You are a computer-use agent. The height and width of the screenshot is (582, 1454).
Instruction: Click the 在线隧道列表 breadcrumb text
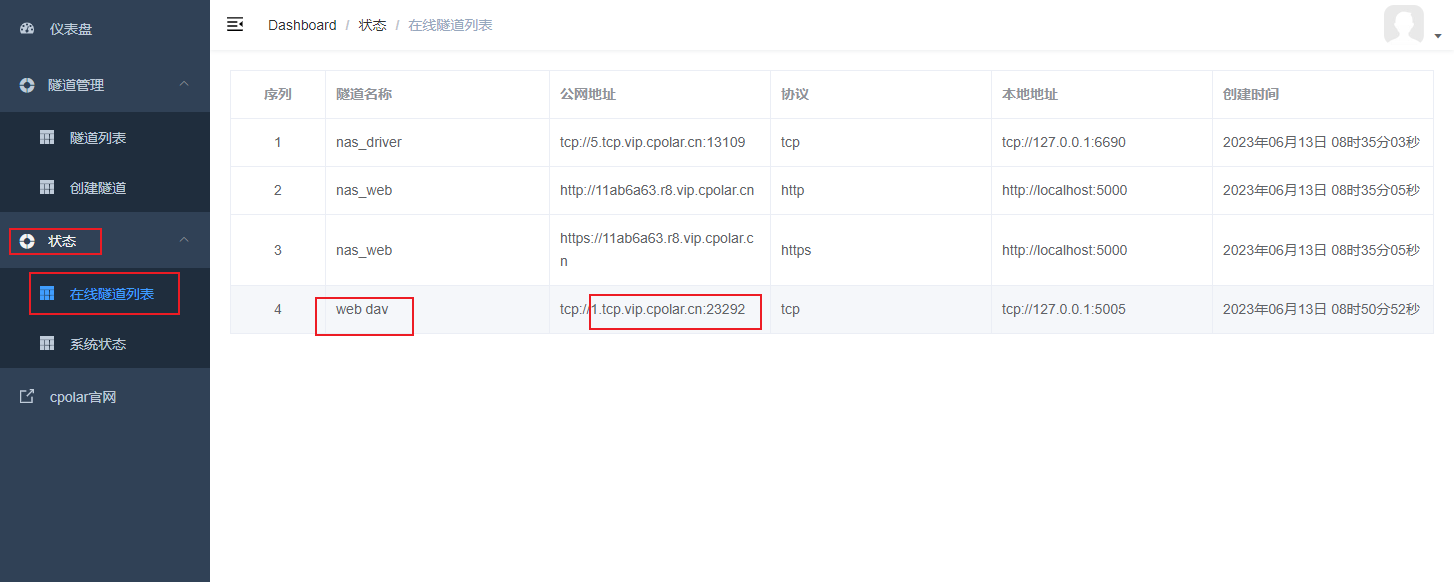point(450,25)
